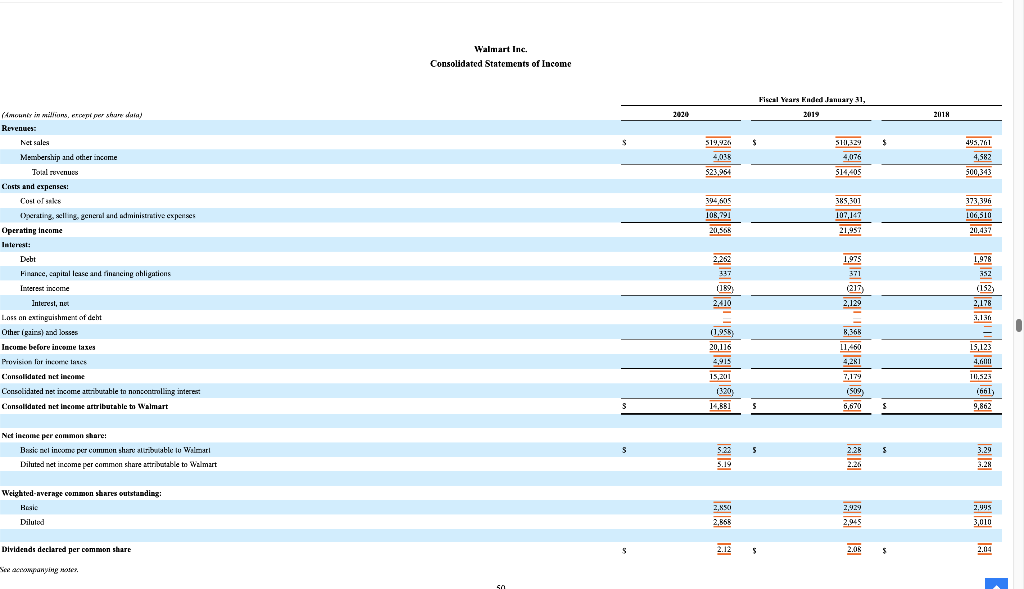Select 2018 diluted shares outstanding 3,010

click(982, 522)
